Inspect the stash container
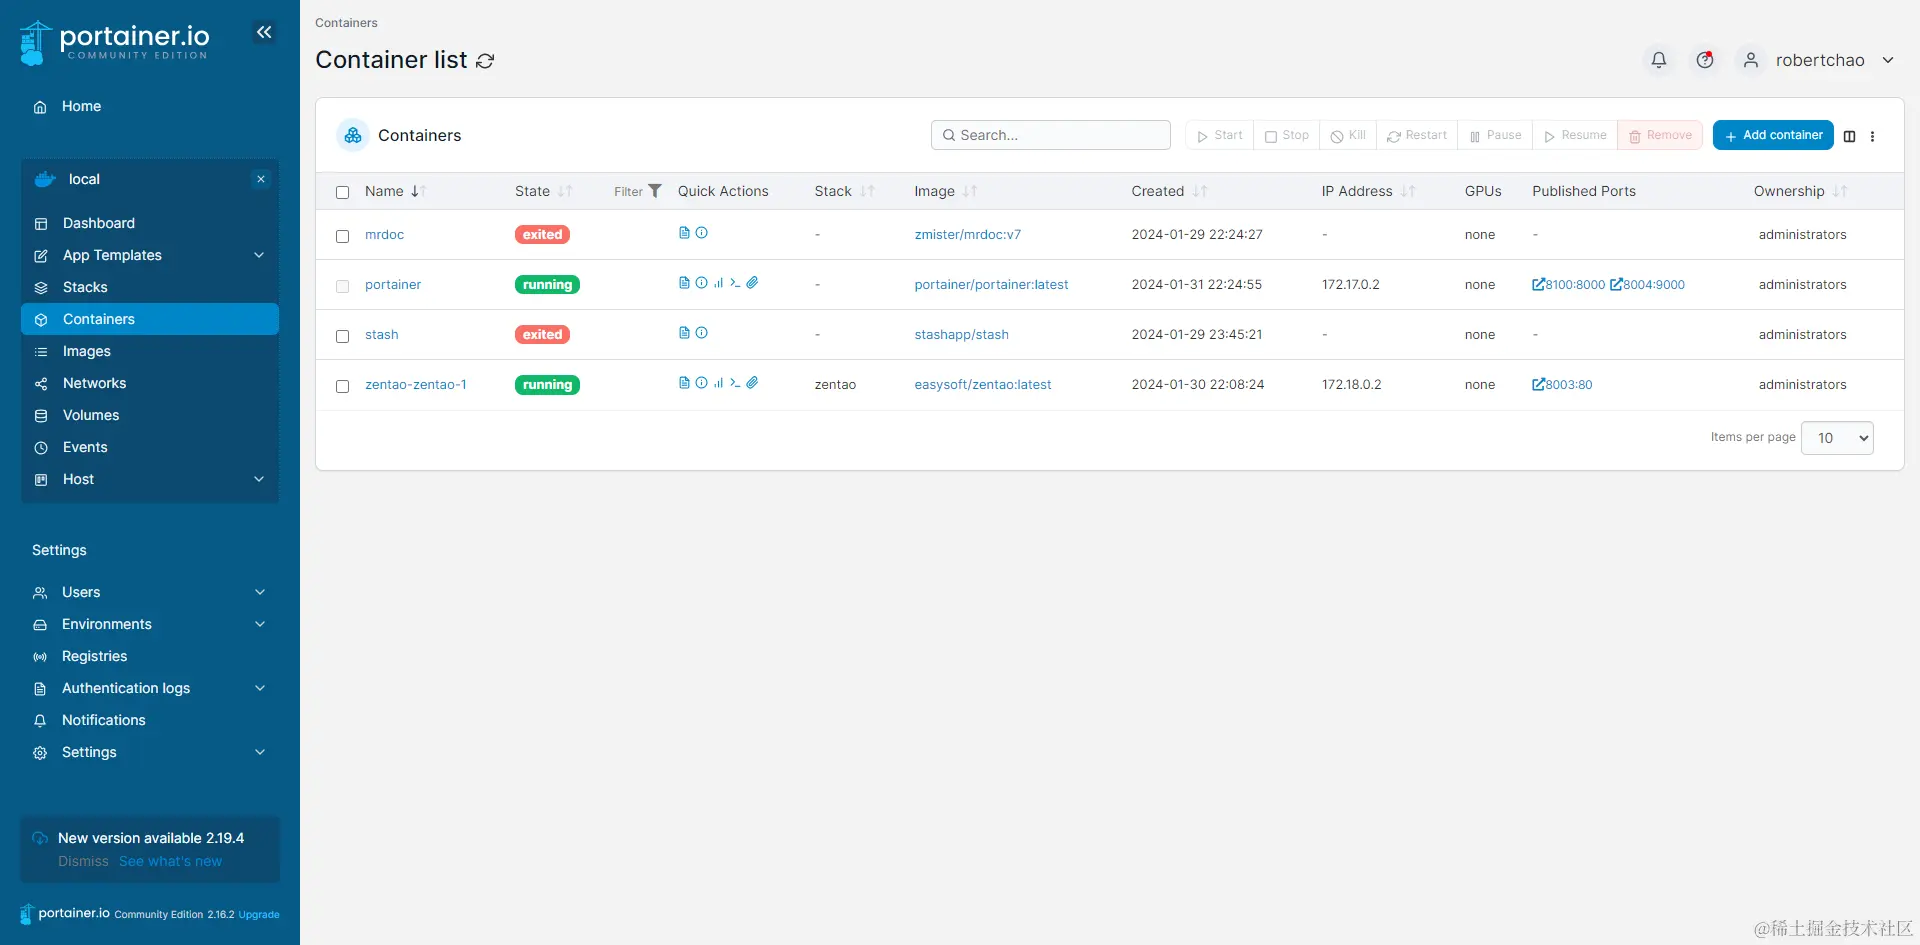The height and width of the screenshot is (945, 1920). pyautogui.click(x=702, y=333)
